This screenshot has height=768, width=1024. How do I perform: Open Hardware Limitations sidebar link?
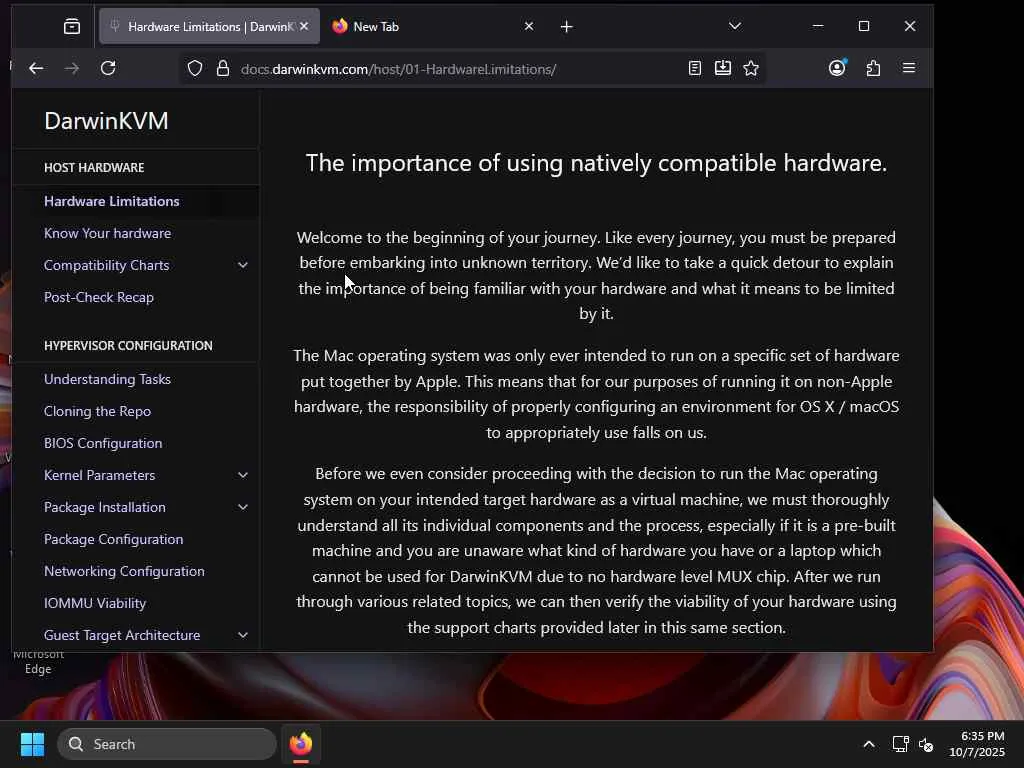click(112, 202)
